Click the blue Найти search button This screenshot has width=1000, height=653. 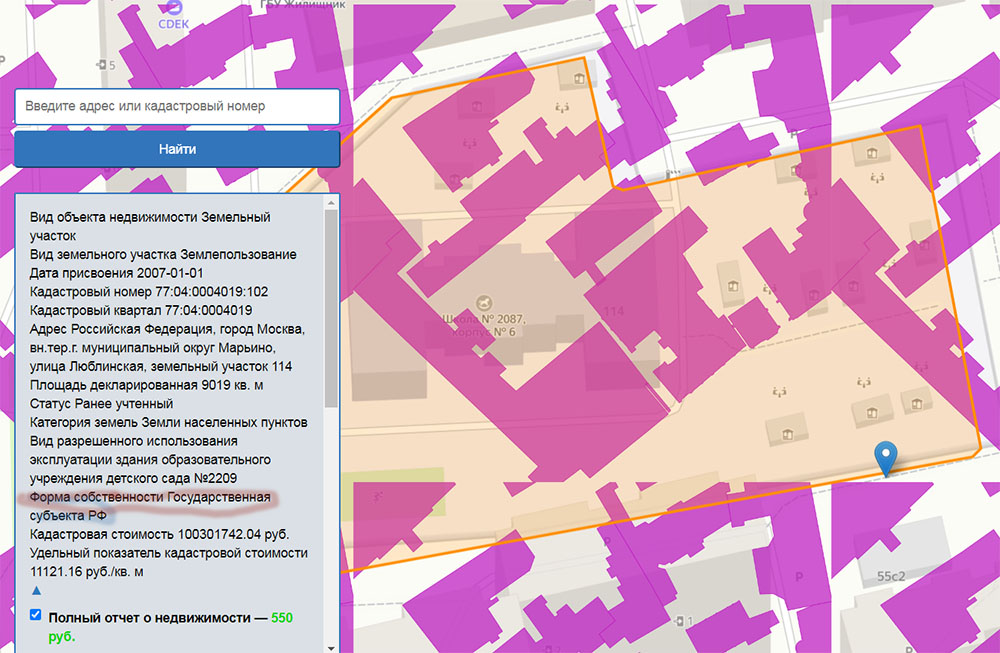(x=177, y=149)
